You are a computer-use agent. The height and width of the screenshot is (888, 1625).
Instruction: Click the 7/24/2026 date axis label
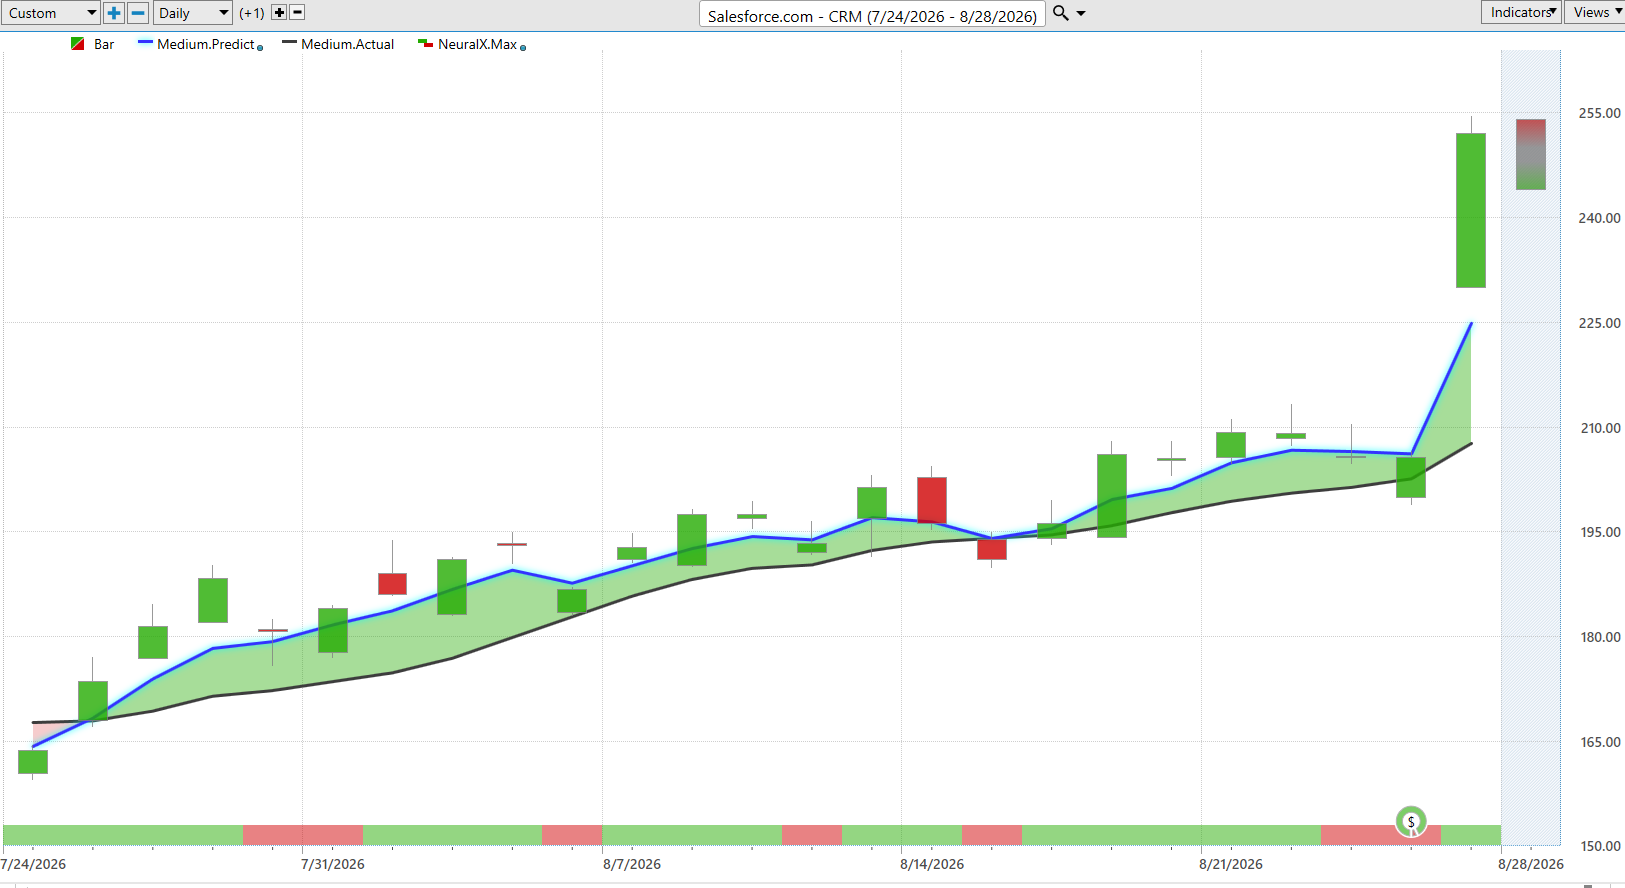(x=33, y=864)
